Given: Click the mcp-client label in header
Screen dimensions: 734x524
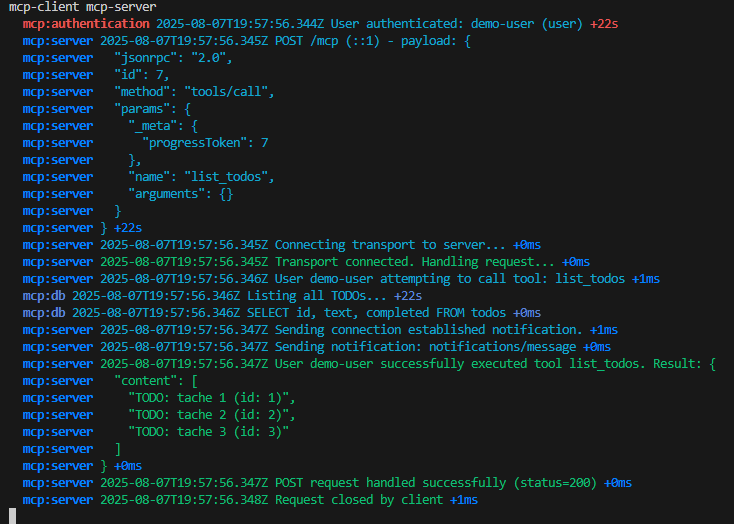Looking at the screenshot, I should coord(44,7).
